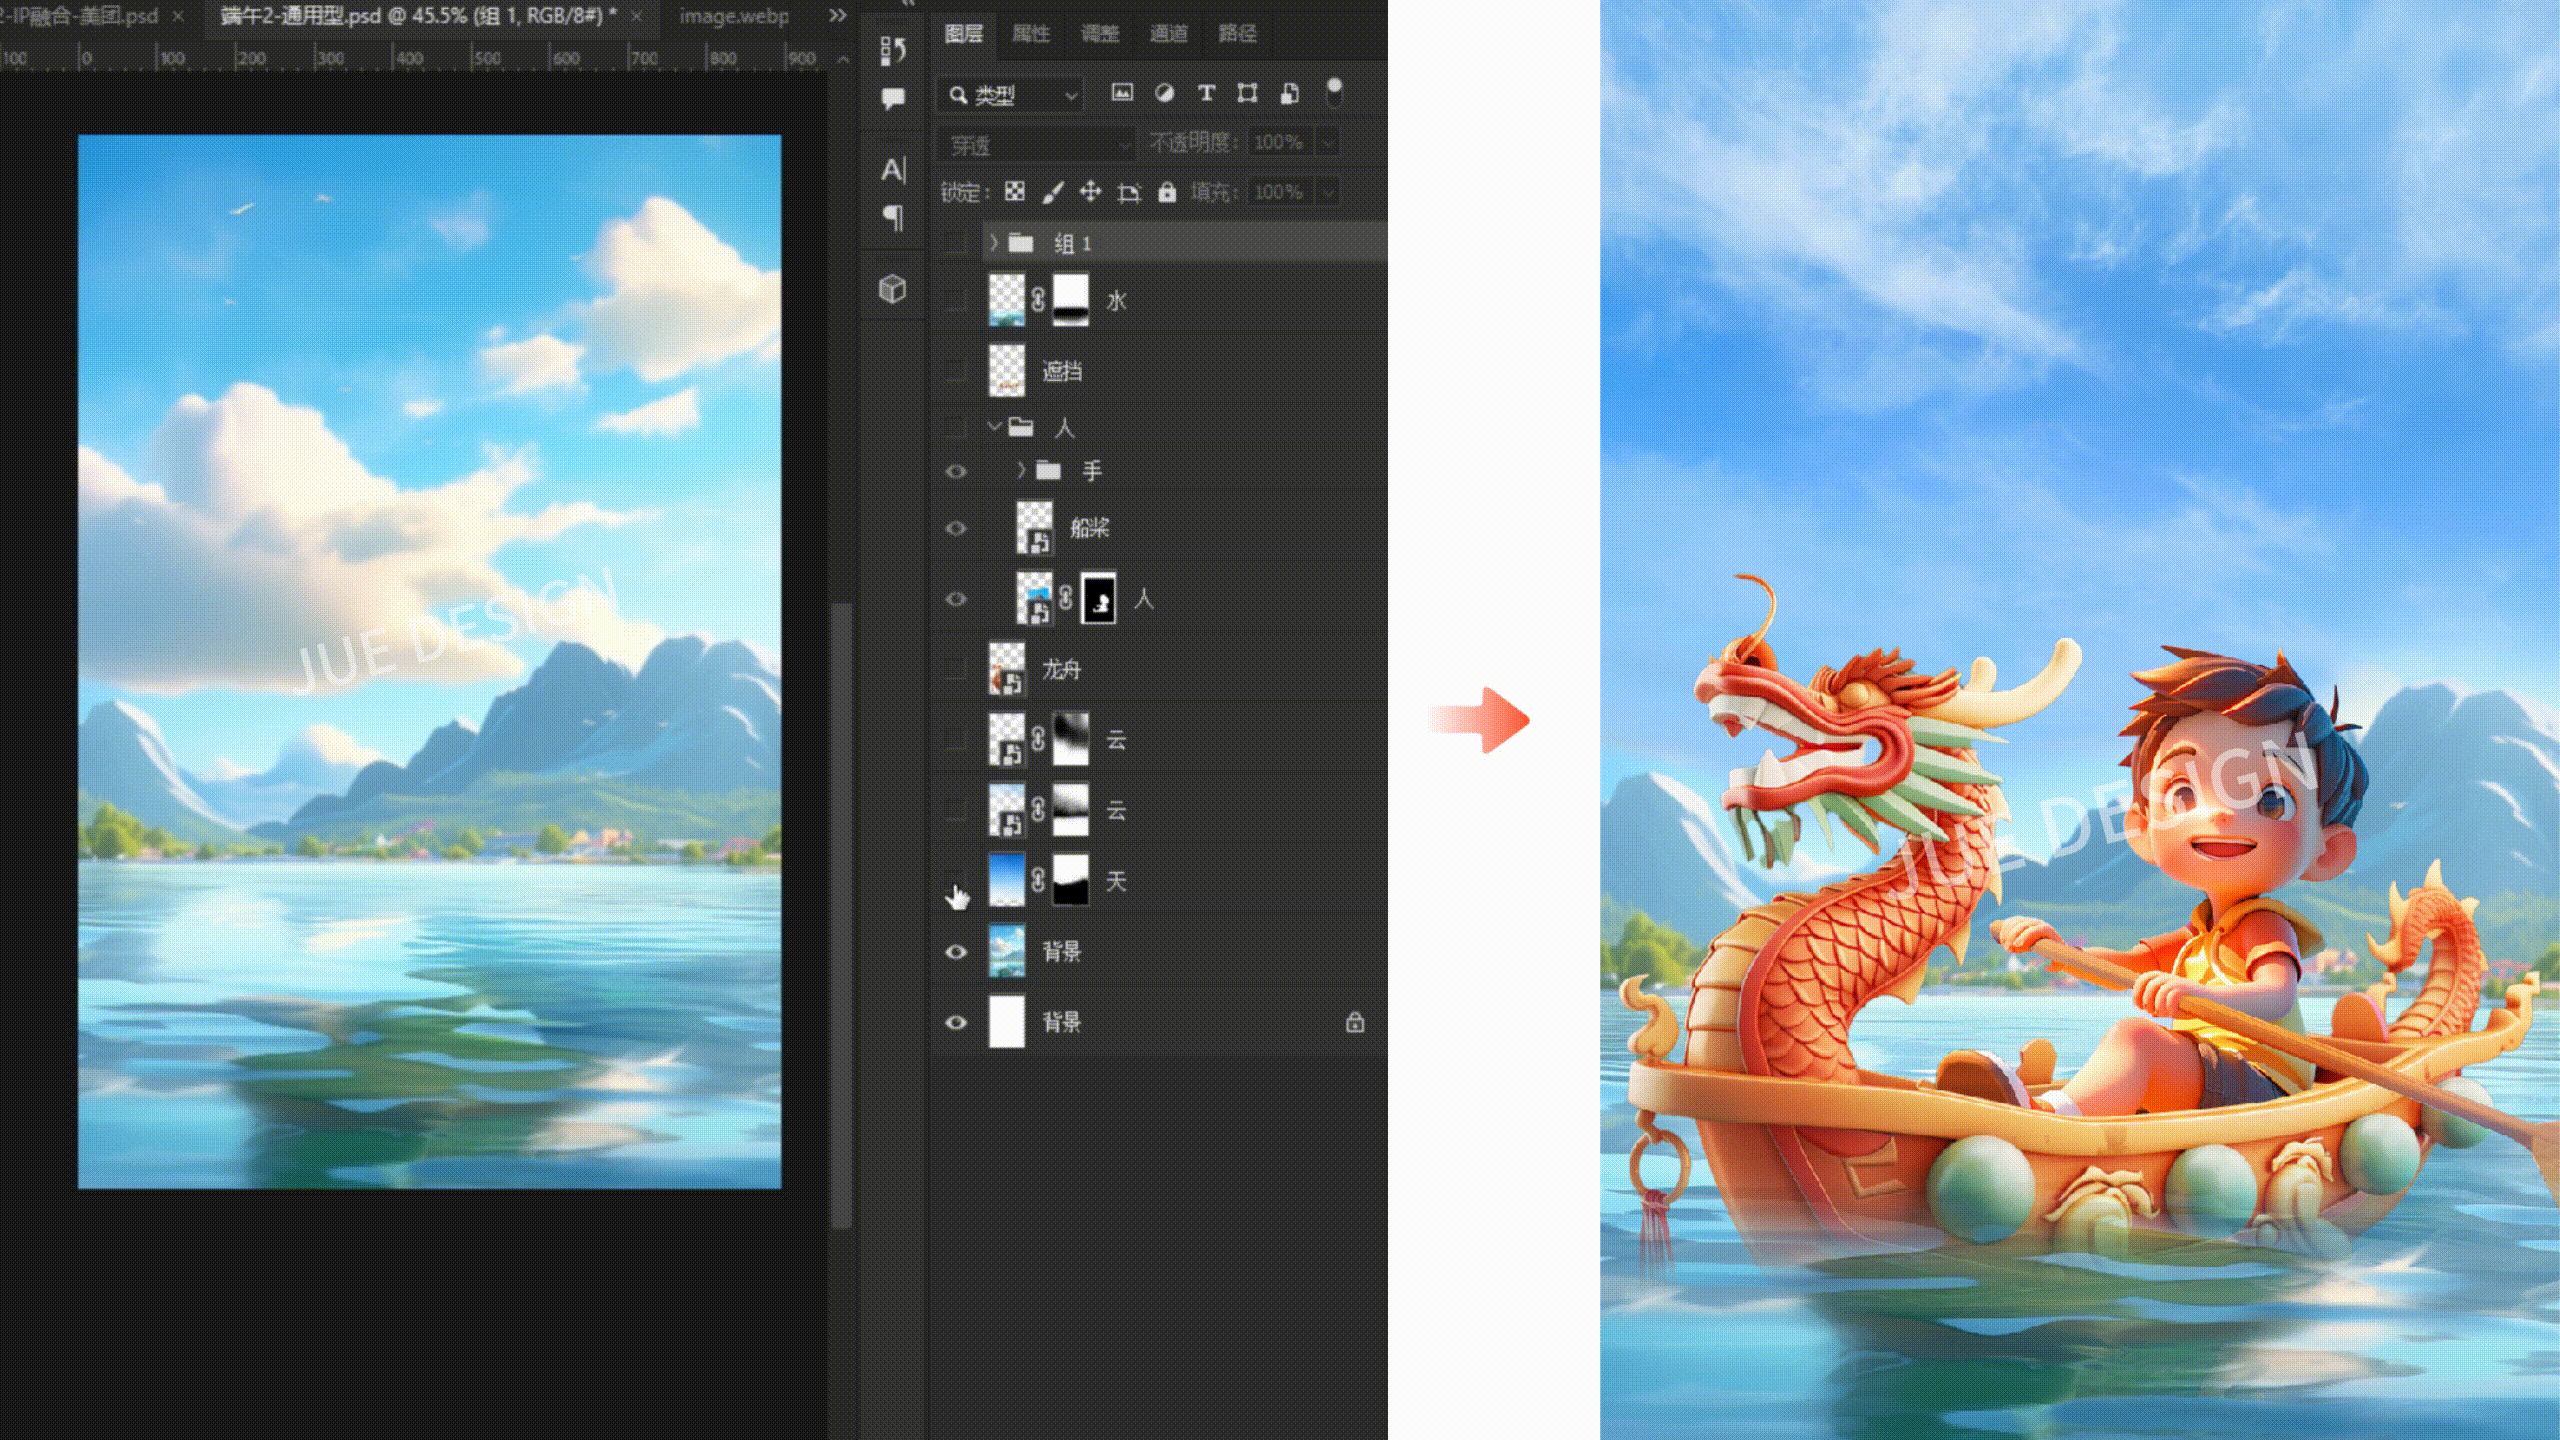Open the 不透明度 dropdown arrow
Image resolution: width=2560 pixels, height=1440 pixels.
coord(1328,142)
